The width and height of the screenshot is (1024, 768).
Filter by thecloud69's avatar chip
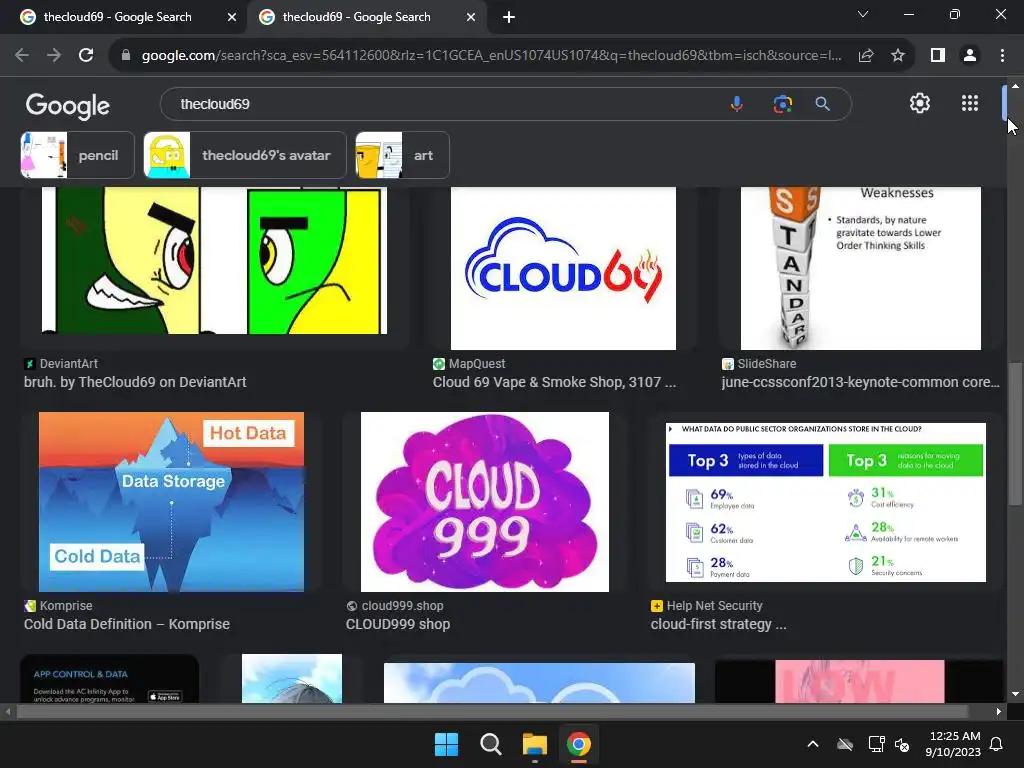click(245, 155)
